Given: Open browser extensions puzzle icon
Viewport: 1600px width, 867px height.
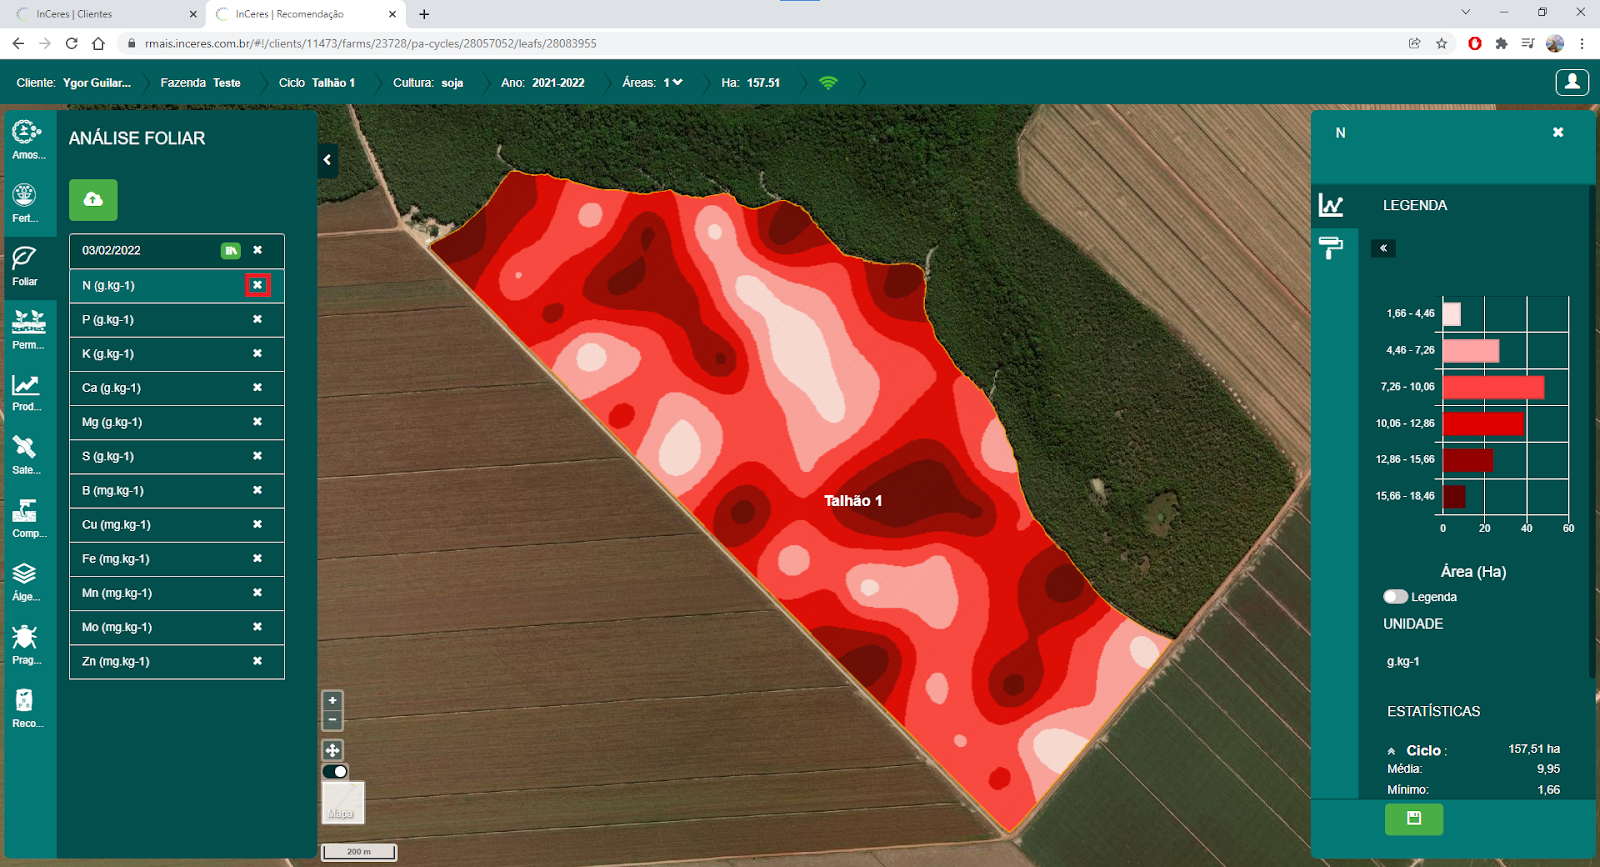Looking at the screenshot, I should tap(1501, 43).
